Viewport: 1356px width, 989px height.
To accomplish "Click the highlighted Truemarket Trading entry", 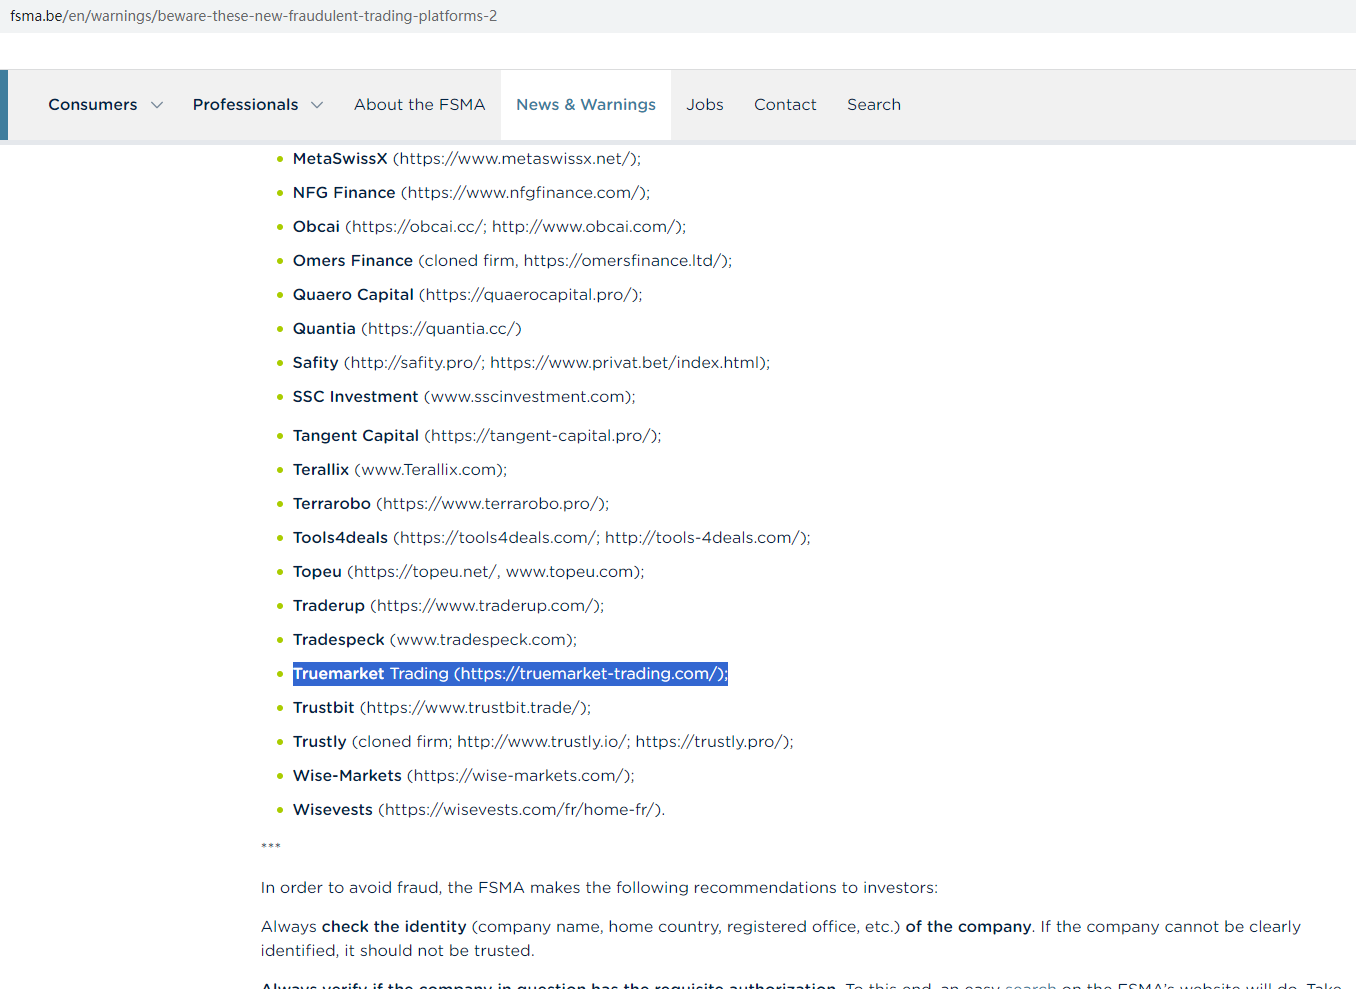I will tap(510, 674).
